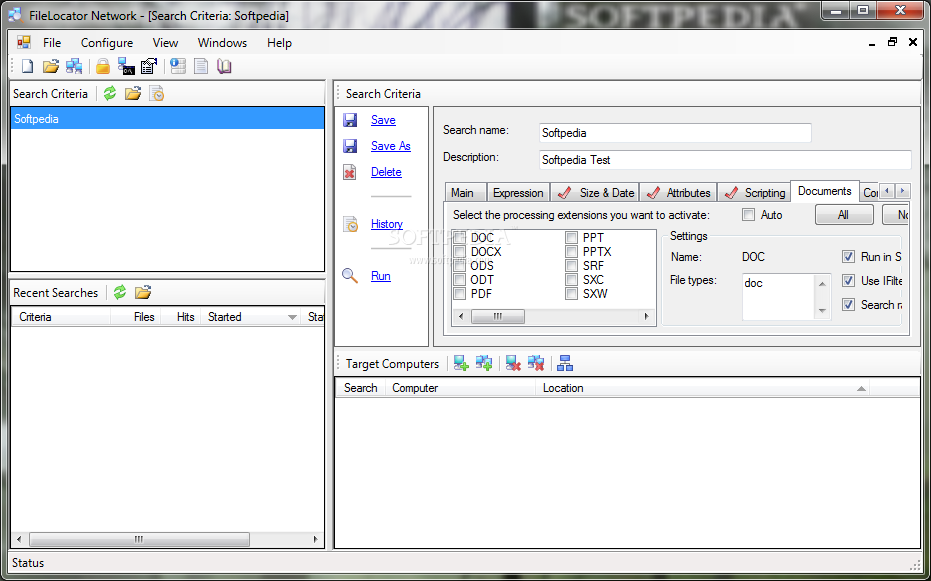The height and width of the screenshot is (581, 931).
Task: Click the File types box up arrow
Action: [x=822, y=284]
